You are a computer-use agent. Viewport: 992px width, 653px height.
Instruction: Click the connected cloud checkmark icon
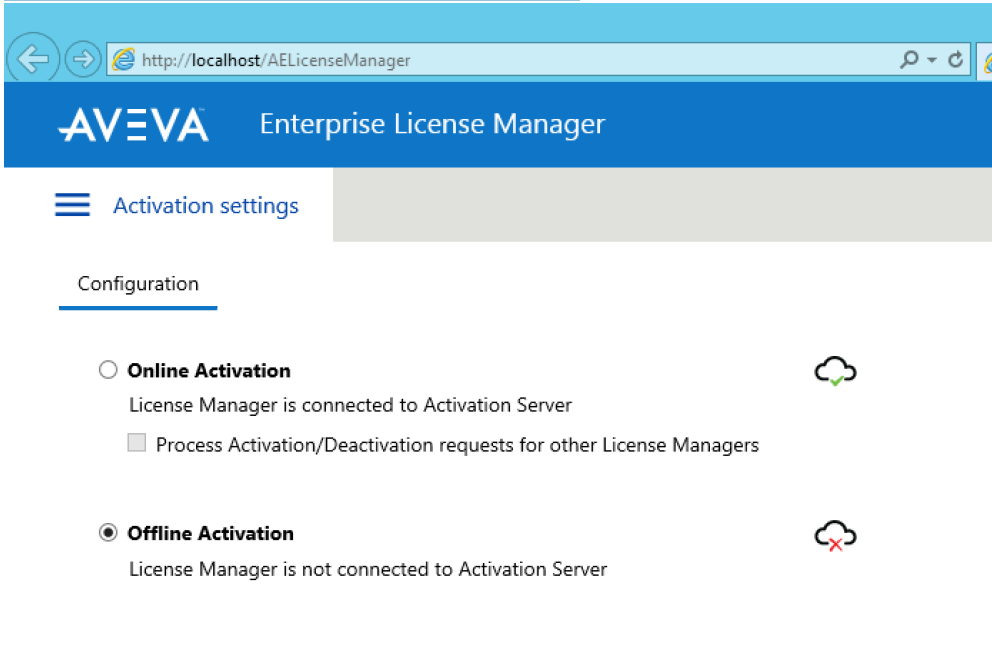point(835,371)
